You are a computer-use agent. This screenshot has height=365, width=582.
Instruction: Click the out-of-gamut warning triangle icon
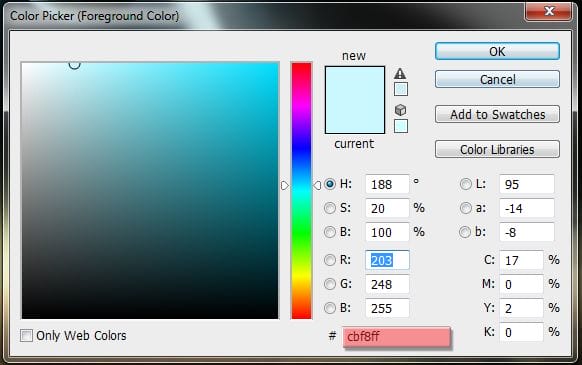(x=400, y=74)
